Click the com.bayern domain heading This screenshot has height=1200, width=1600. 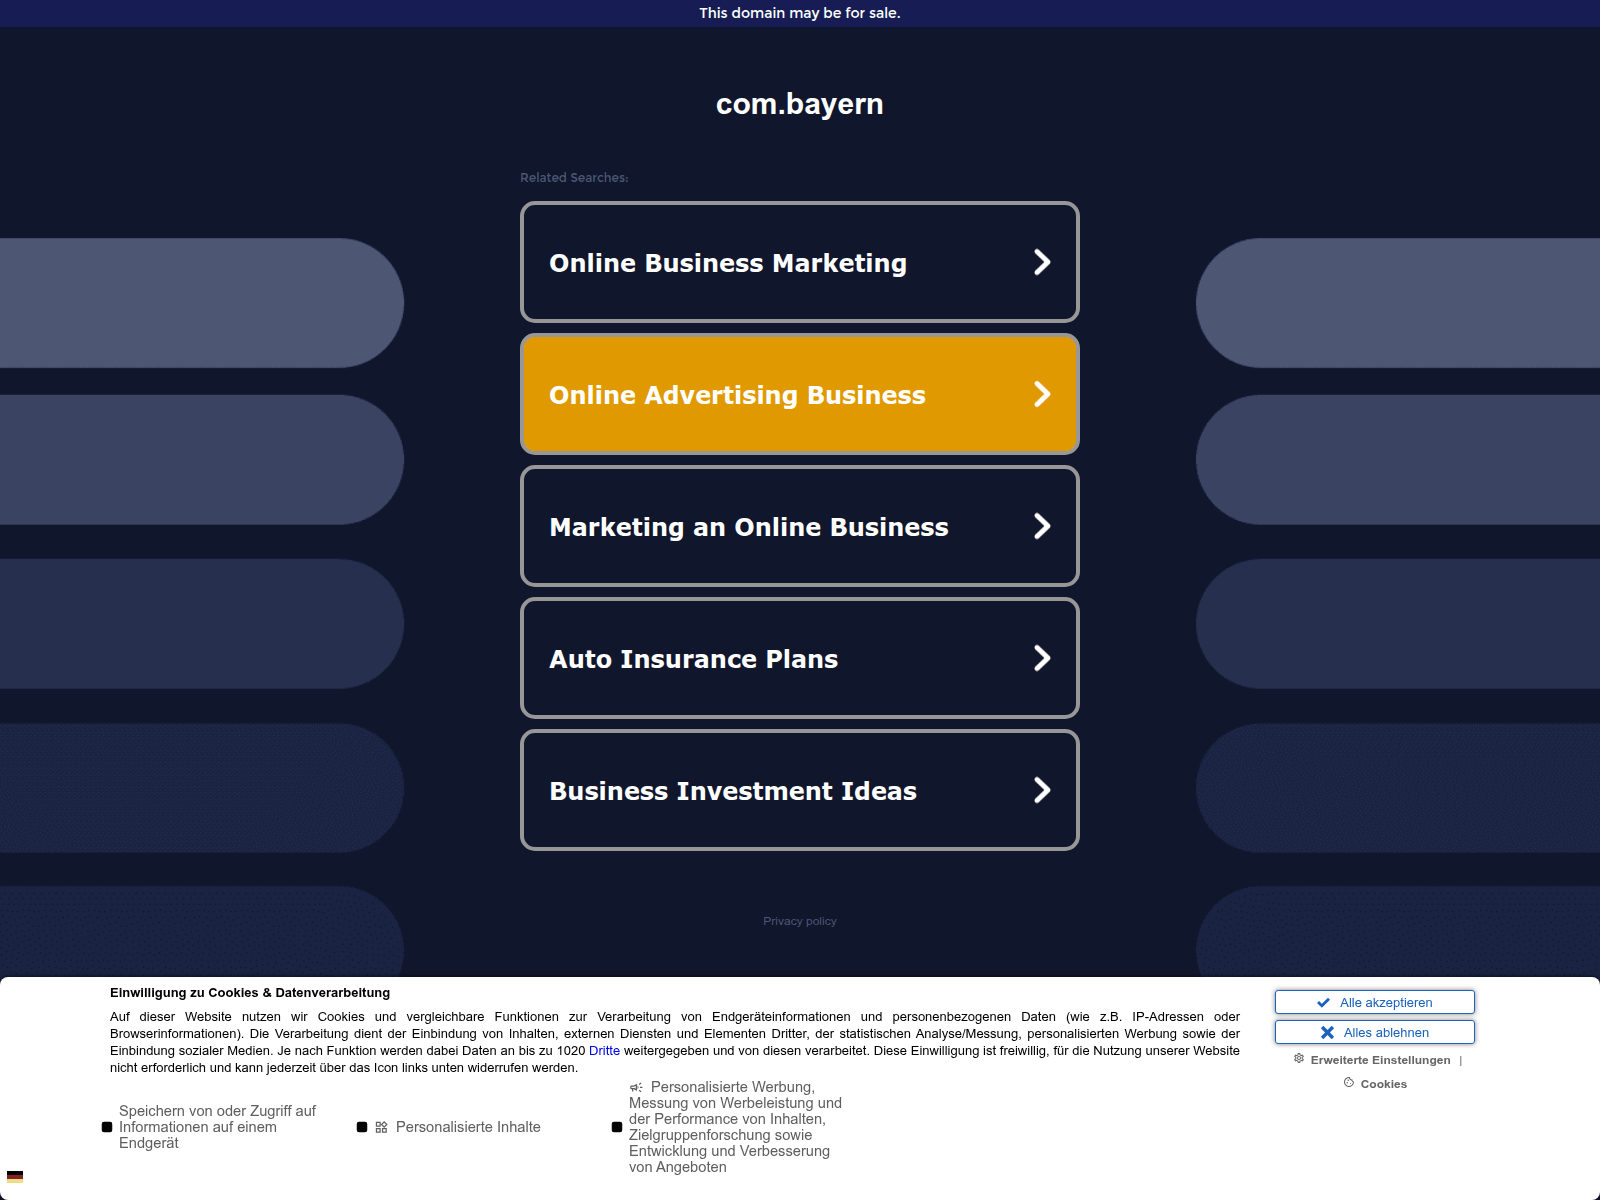click(x=800, y=104)
